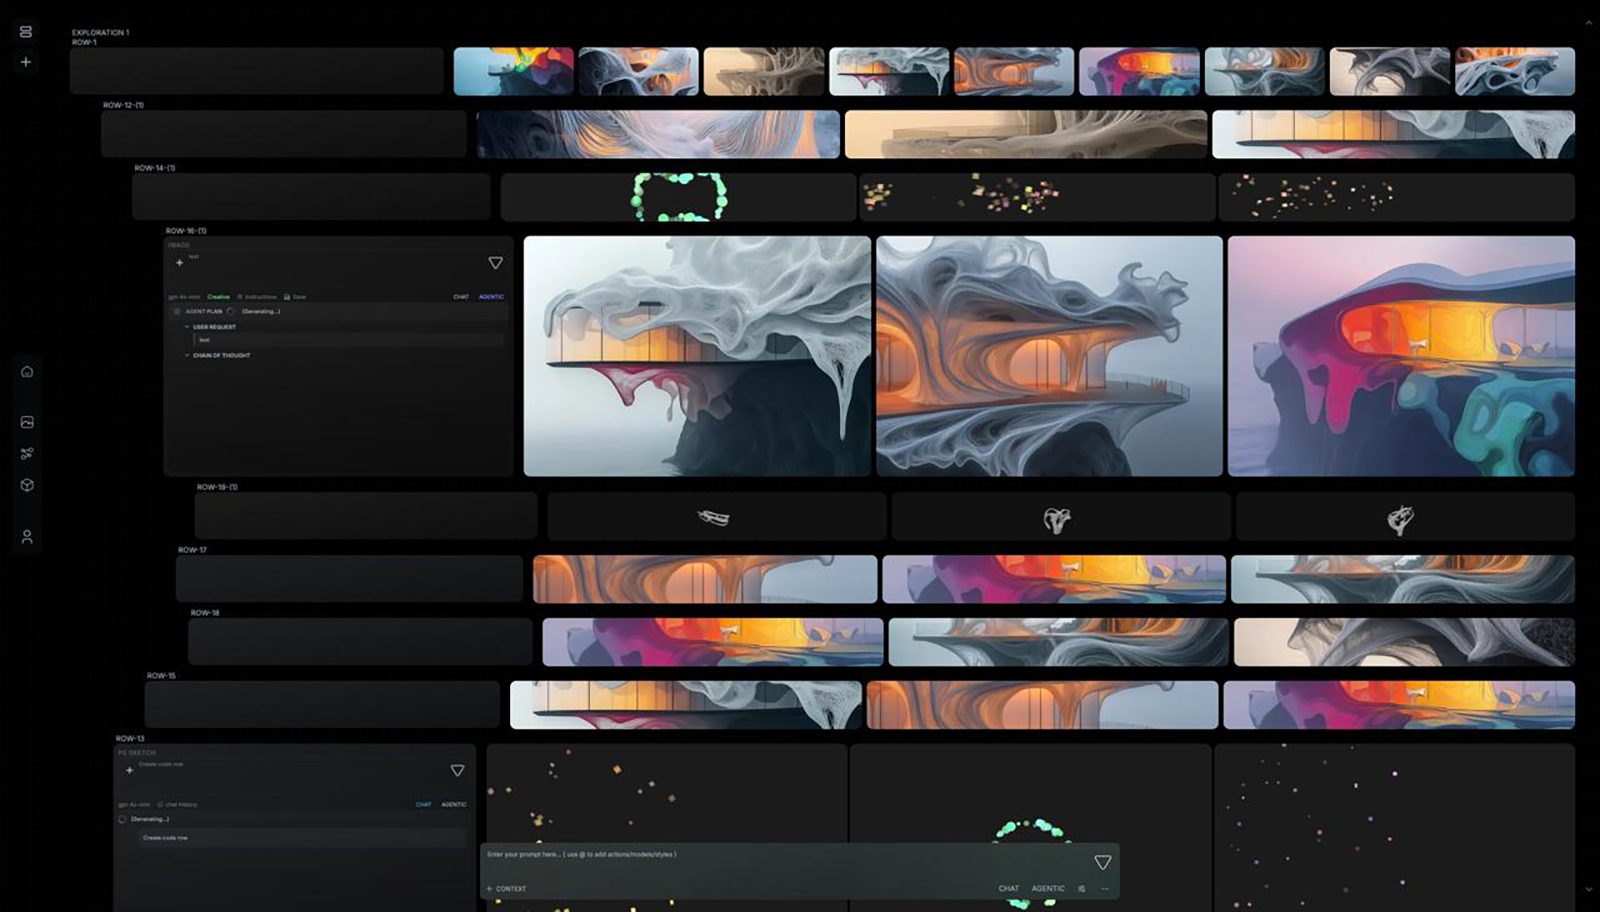Switch ROW-16 panel to AGENTIC mode
Viewport: 1600px width, 912px height.
pos(491,297)
